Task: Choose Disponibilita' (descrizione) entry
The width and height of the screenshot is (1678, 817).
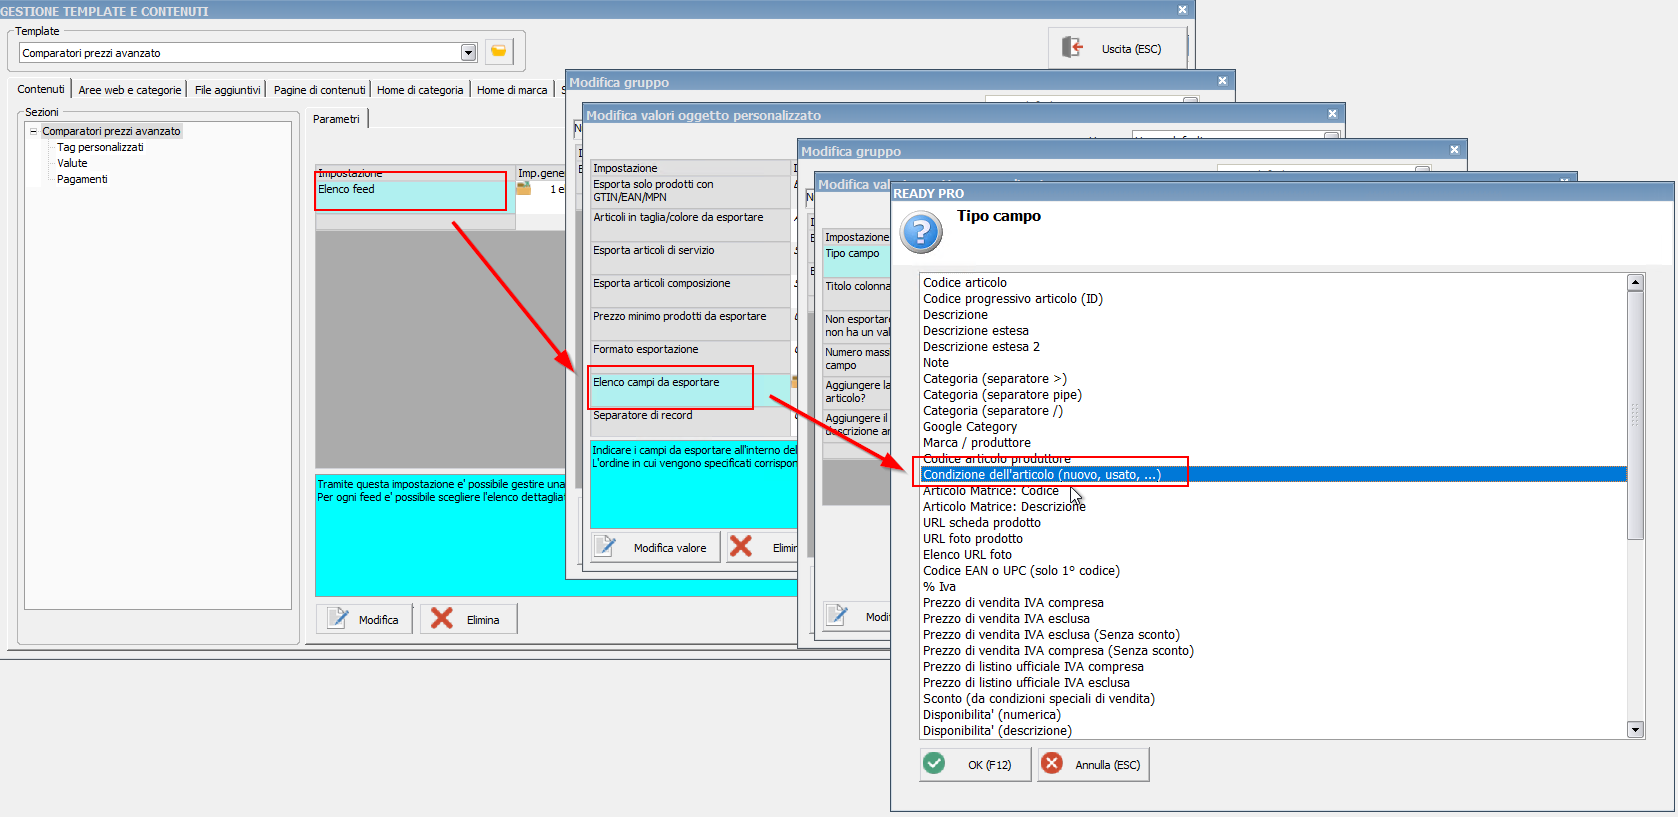Action: [x=997, y=731]
